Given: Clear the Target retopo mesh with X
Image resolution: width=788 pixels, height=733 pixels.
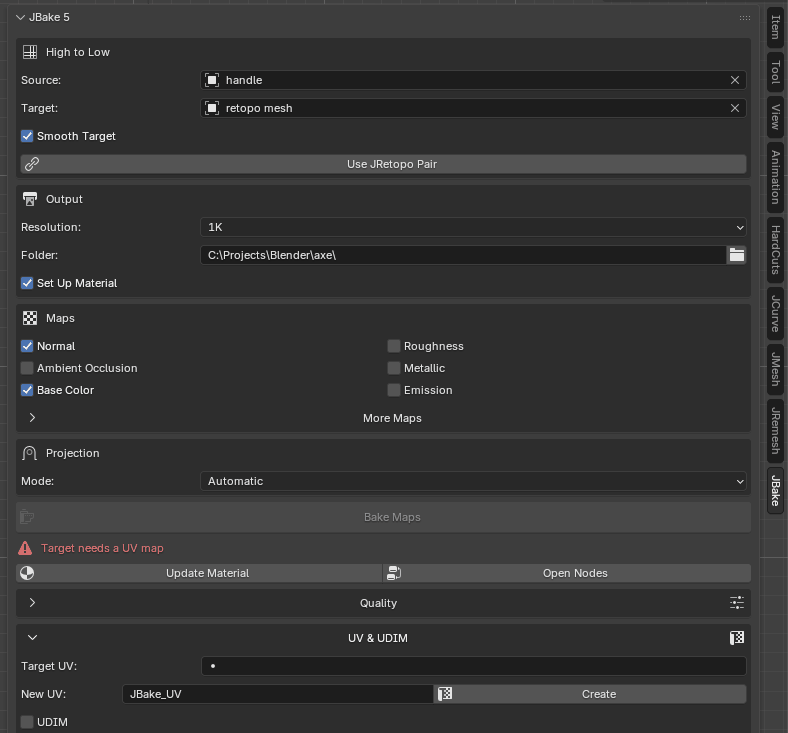Looking at the screenshot, I should [x=735, y=108].
